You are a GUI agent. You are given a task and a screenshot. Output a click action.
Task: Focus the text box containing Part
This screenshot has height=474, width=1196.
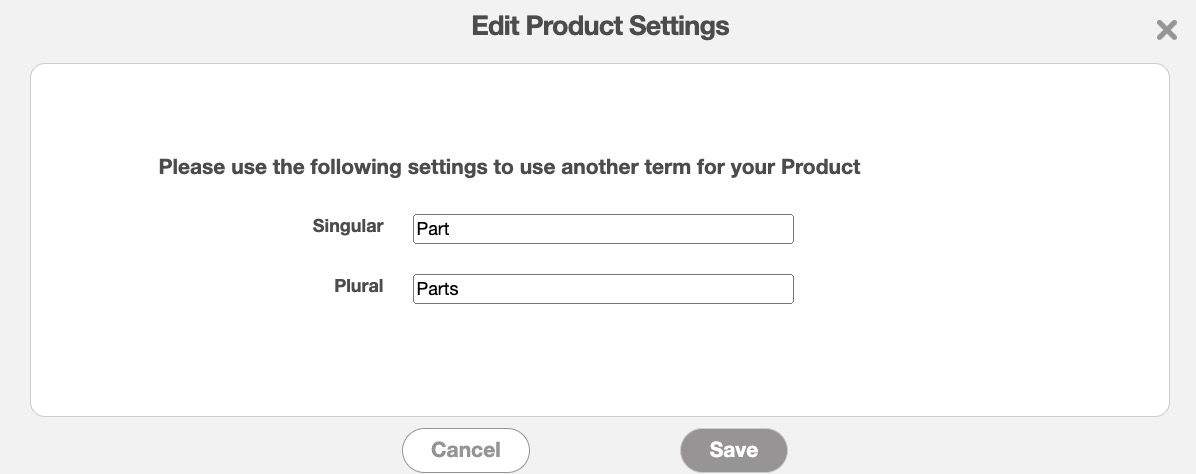pyautogui.click(x=603, y=229)
